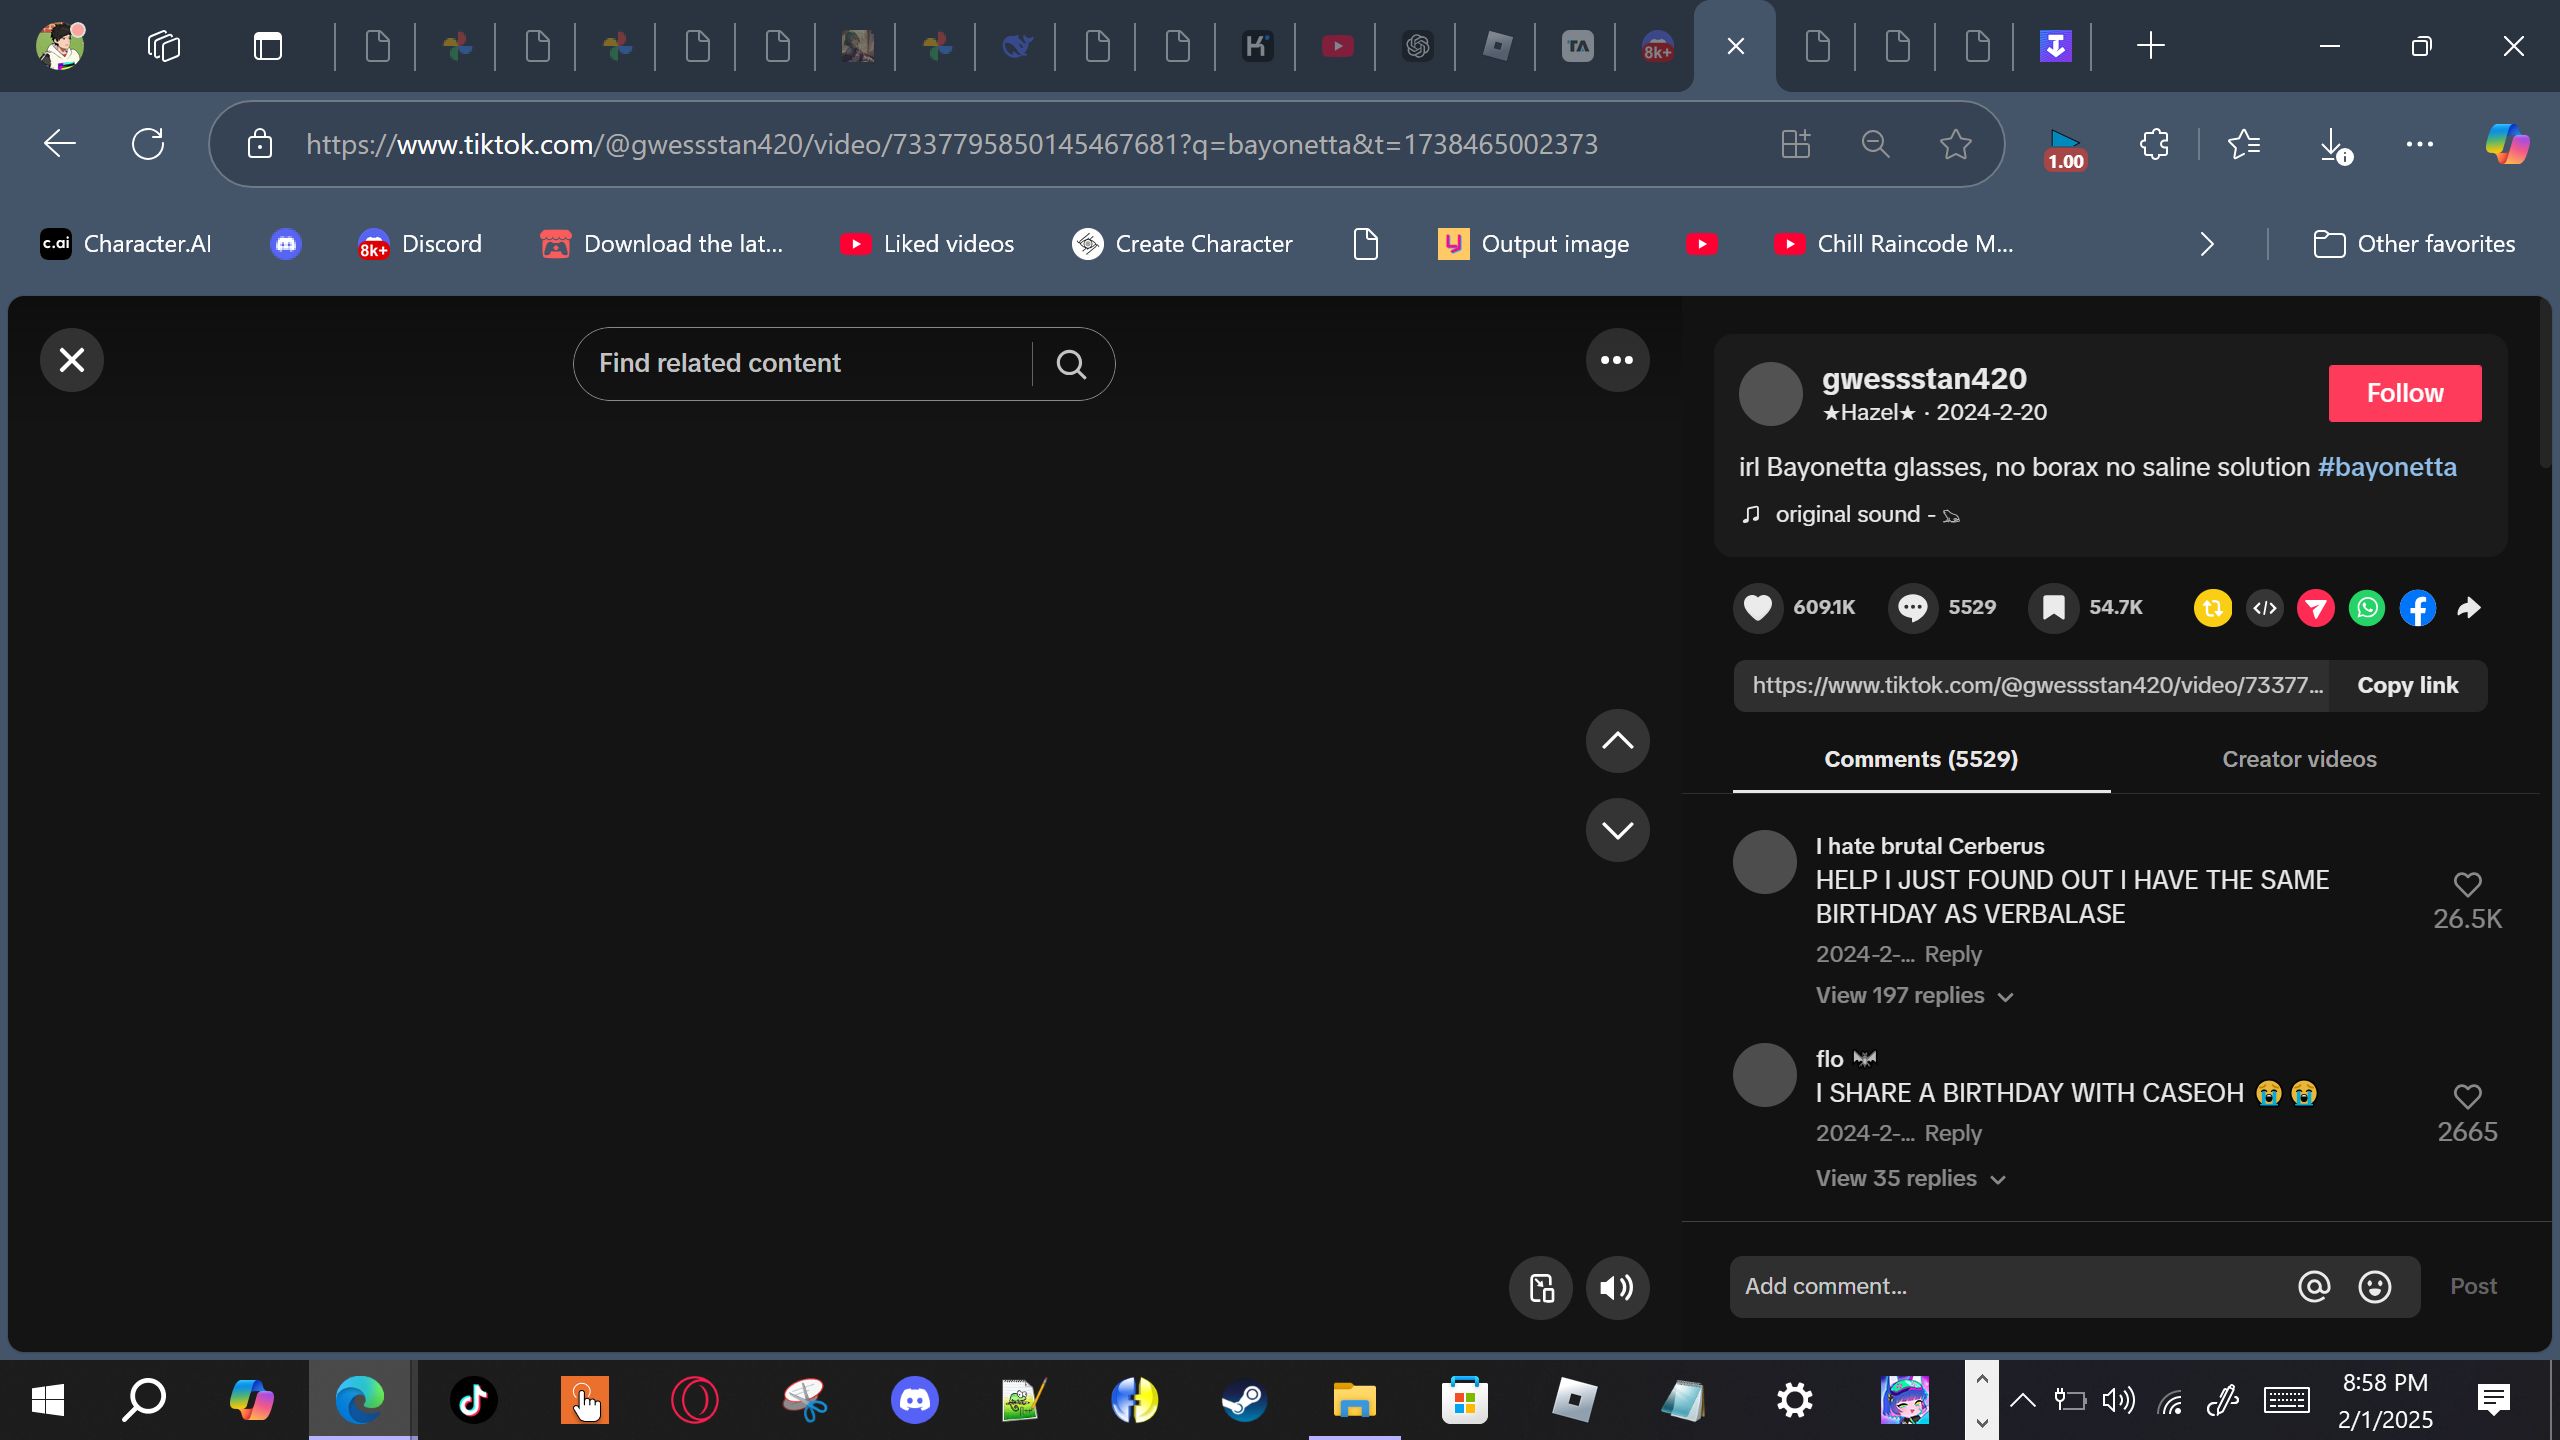
Task: Open video more options menu
Action: pos(1616,360)
